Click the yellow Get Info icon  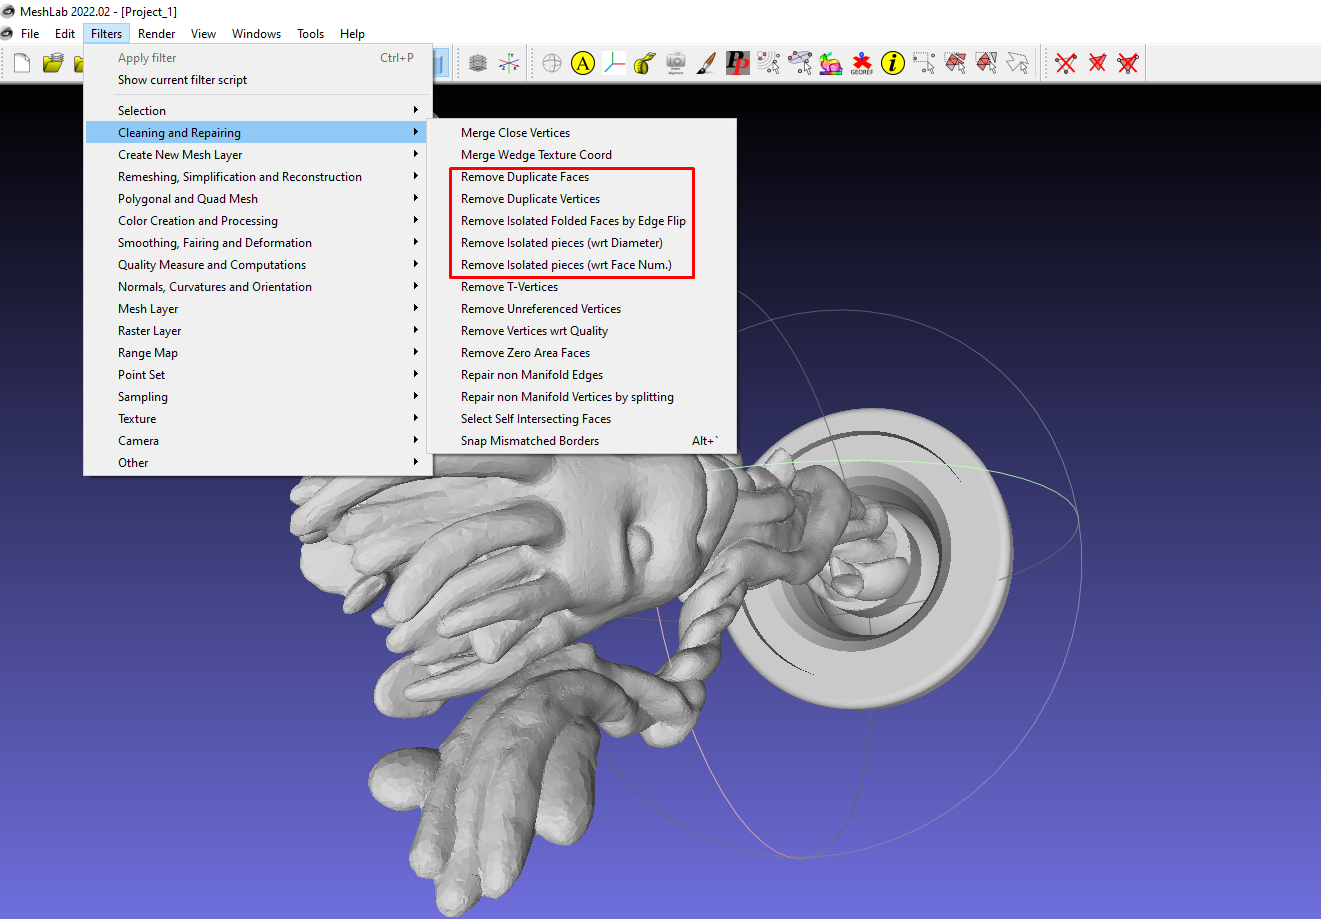coord(893,64)
